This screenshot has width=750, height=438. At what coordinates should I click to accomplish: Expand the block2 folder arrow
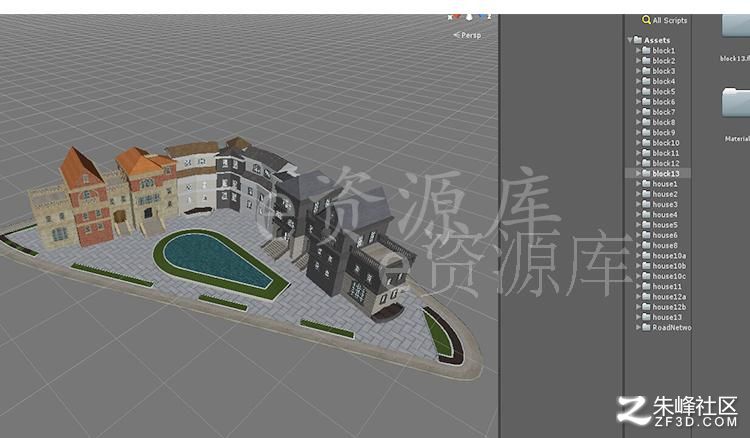tap(638, 61)
